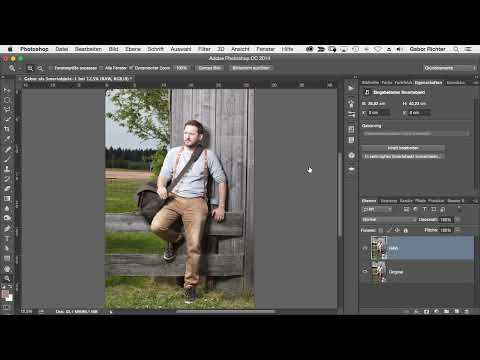Select the Rectangle shape tool

(x=7, y=258)
